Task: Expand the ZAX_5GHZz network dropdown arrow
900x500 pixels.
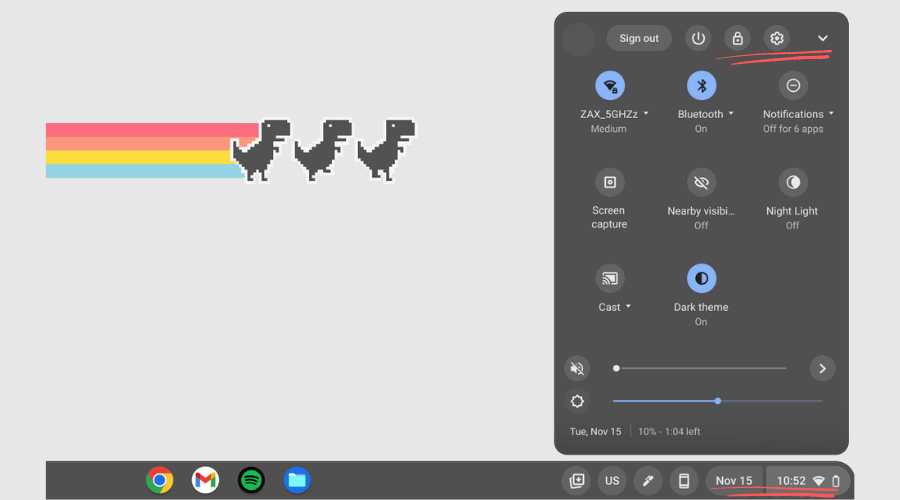Action: point(646,113)
